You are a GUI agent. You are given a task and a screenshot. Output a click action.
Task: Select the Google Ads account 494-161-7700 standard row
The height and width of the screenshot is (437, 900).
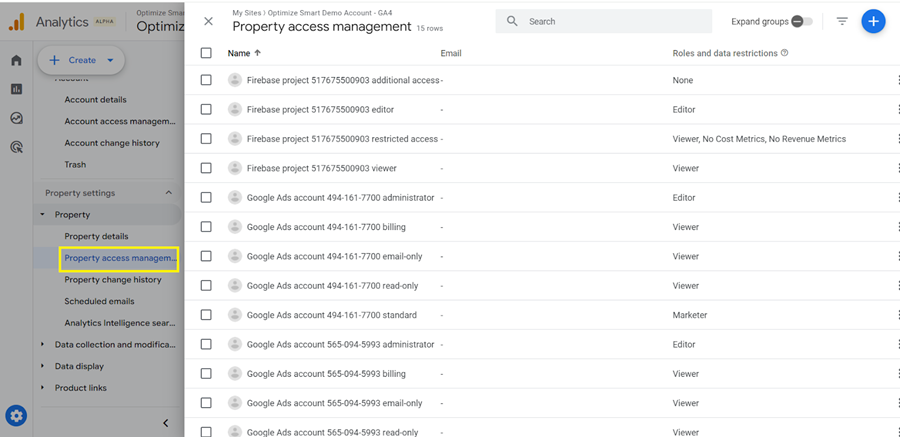click(x=542, y=315)
